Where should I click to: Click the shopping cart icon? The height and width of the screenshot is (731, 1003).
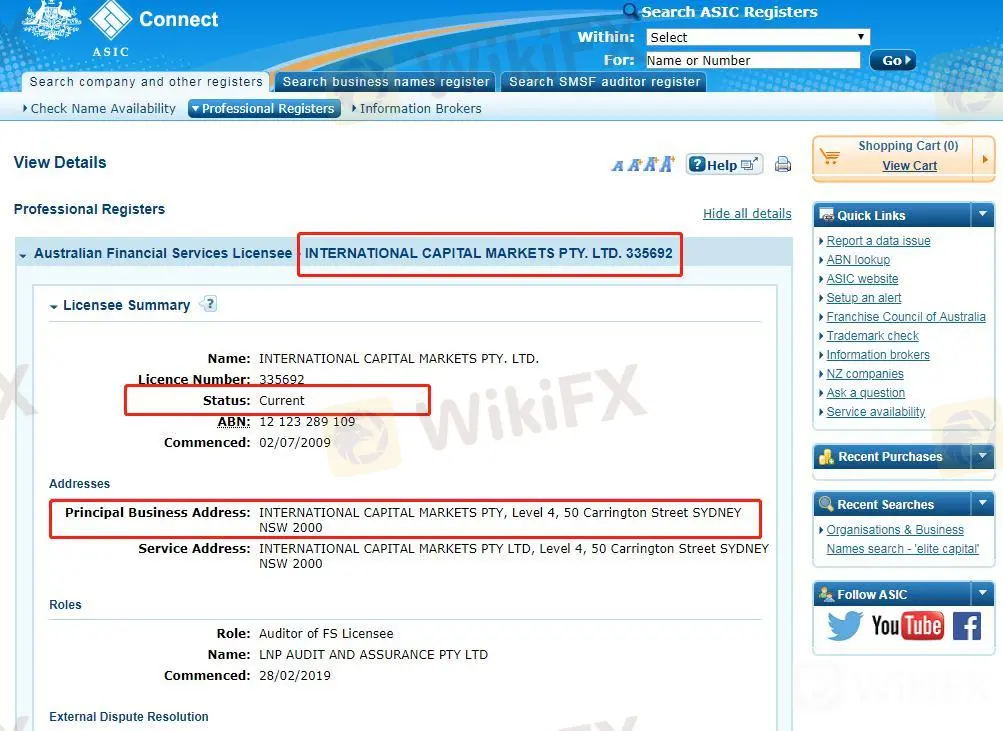[830, 156]
